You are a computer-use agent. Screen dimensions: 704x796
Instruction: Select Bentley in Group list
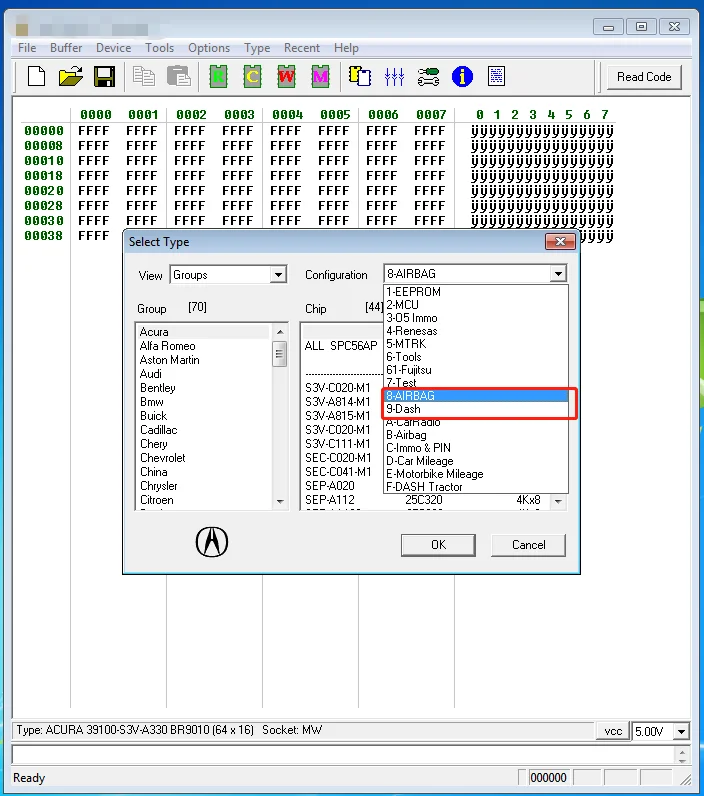tap(203, 388)
